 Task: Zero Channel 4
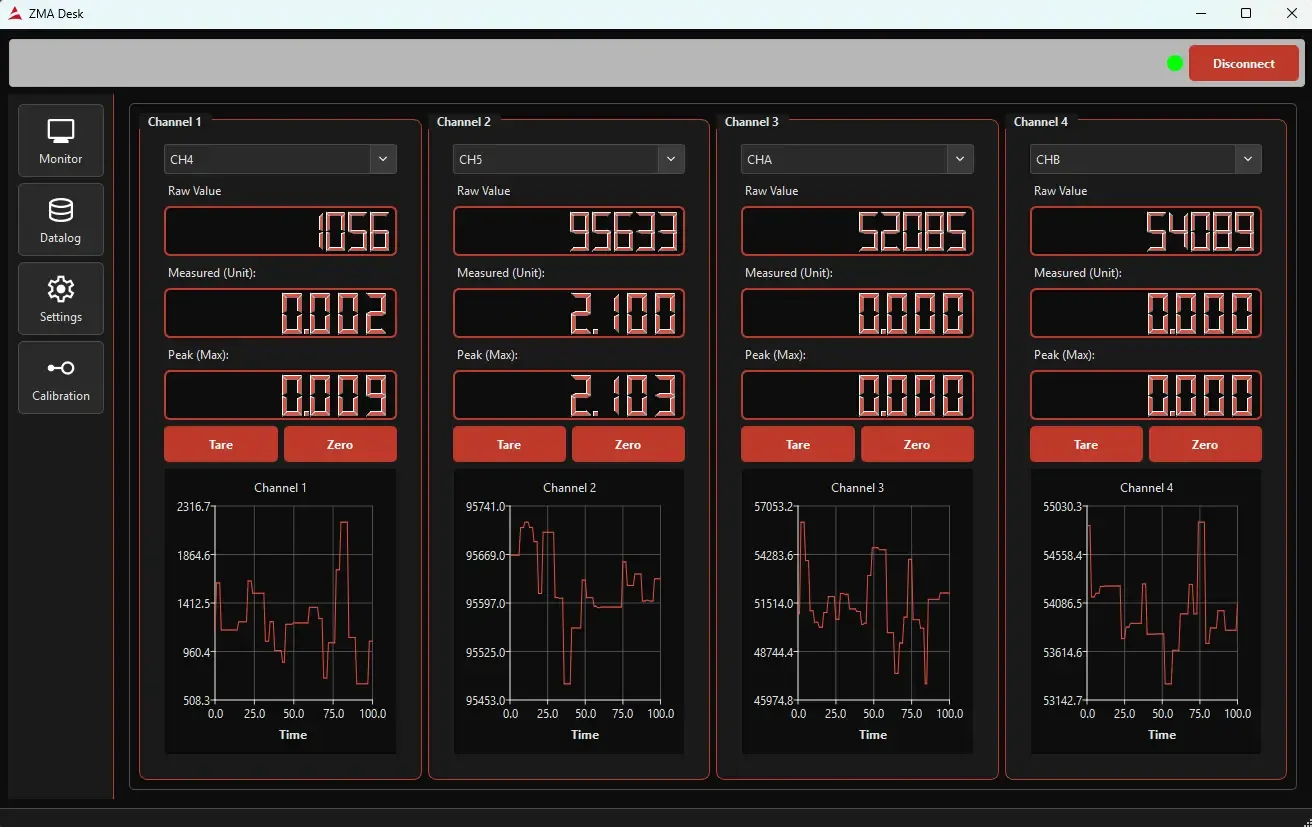[x=1205, y=444]
